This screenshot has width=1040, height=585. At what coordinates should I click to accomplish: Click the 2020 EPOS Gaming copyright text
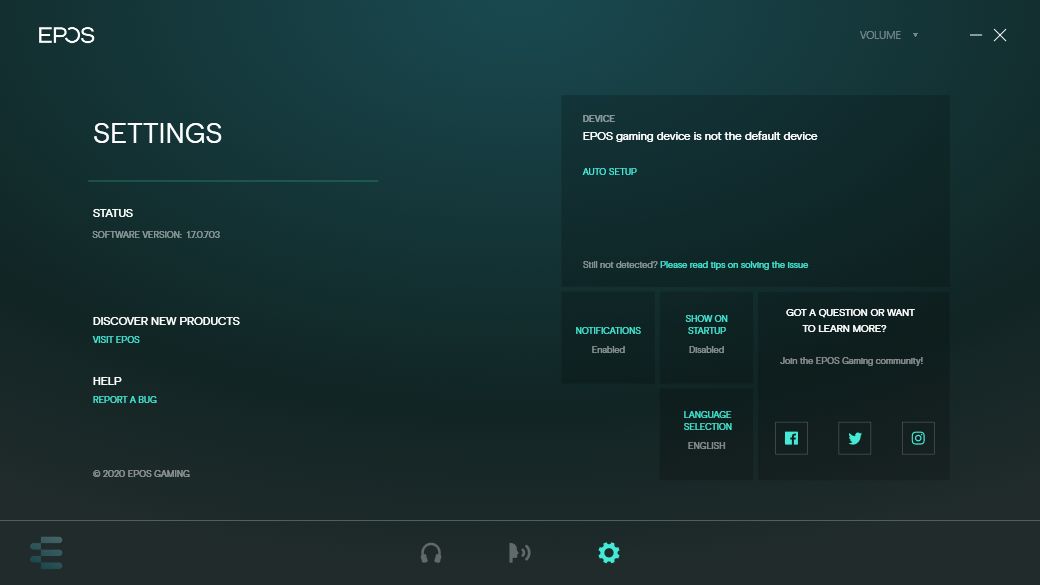coord(141,474)
